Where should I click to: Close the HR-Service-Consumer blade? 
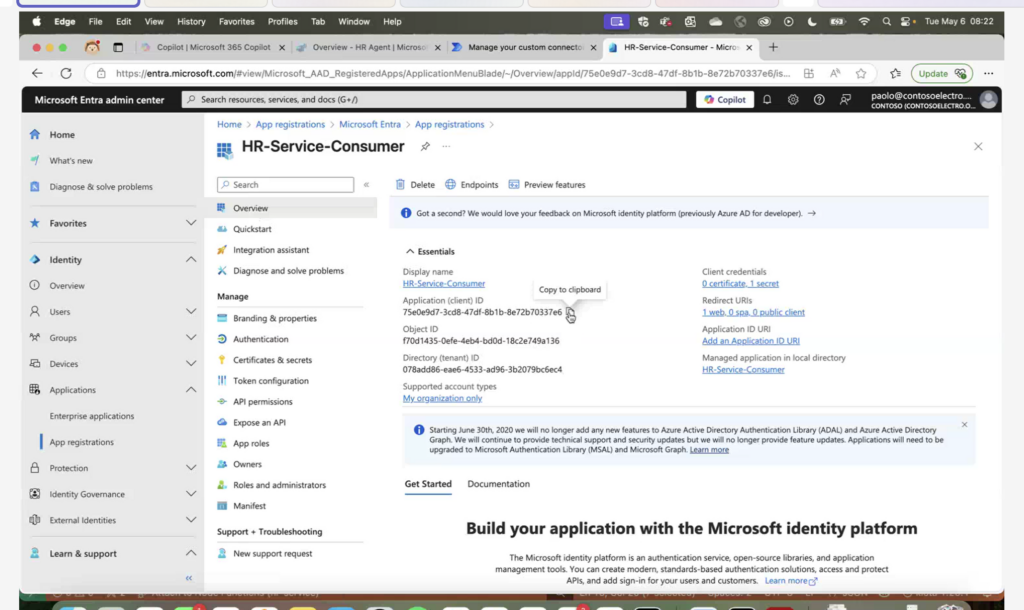[978, 146]
